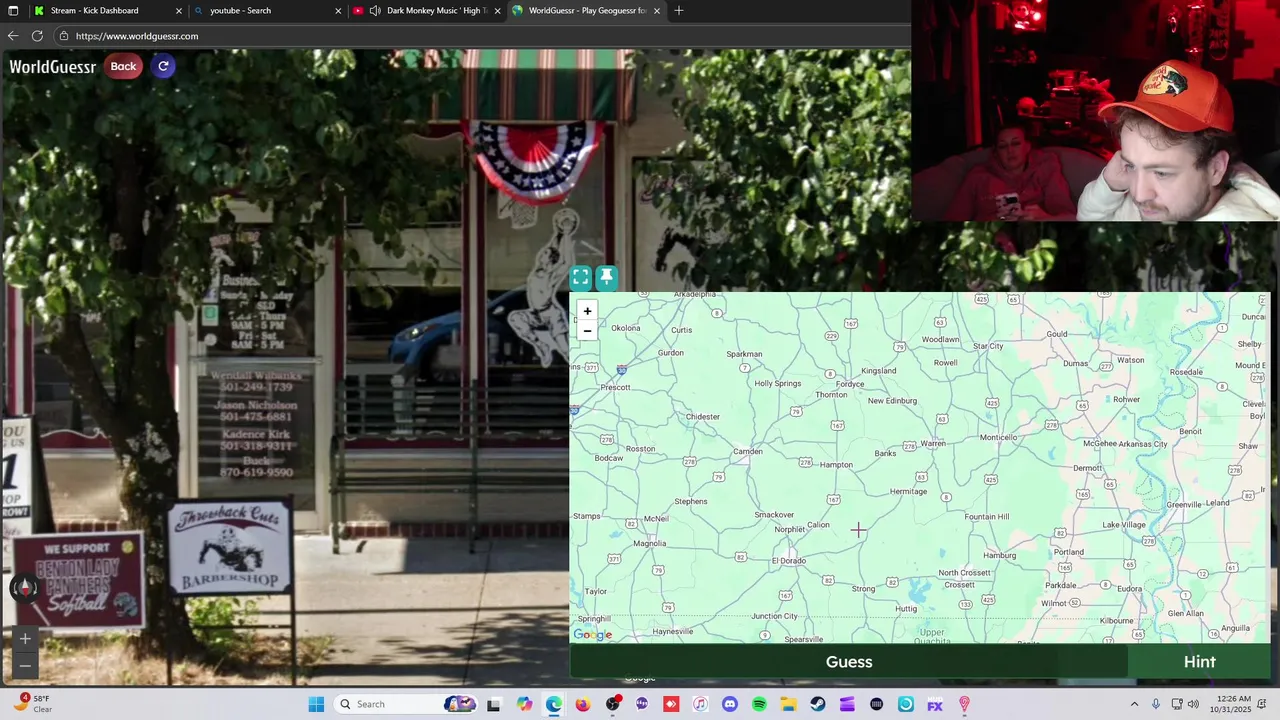Pin the guess map open
This screenshot has height=720, width=1280.
(606, 277)
